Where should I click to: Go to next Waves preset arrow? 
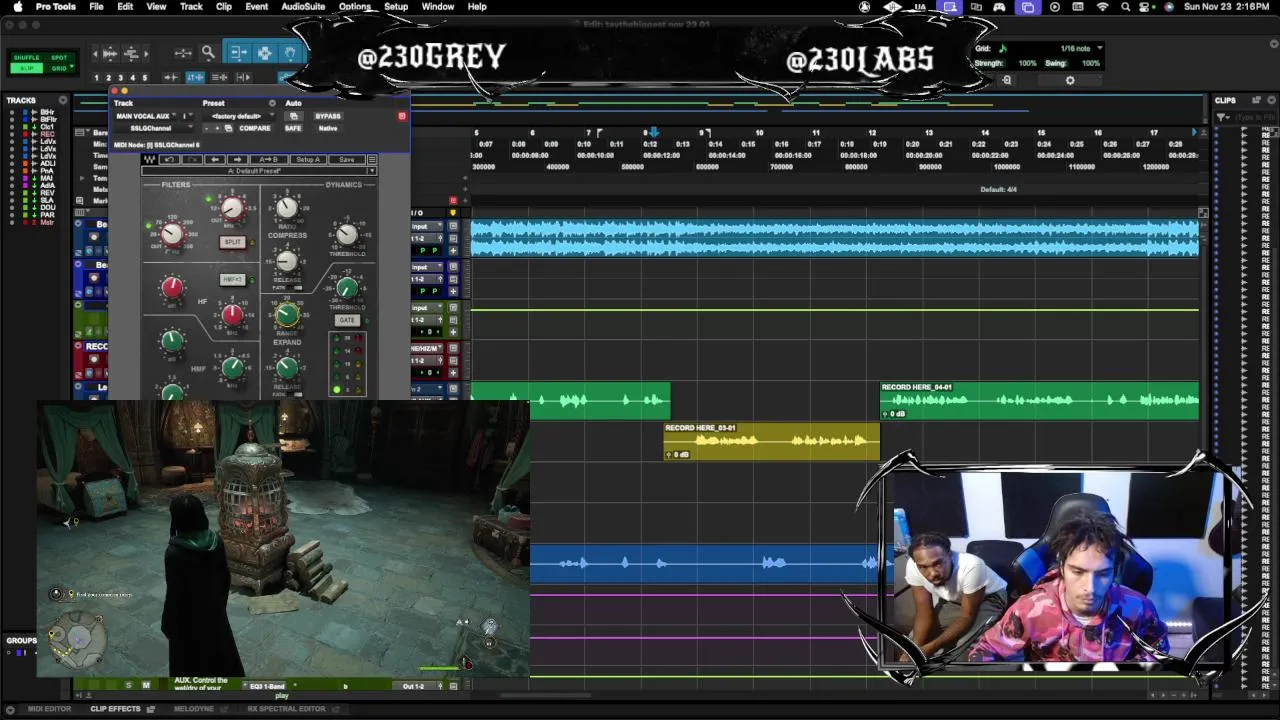tap(237, 160)
